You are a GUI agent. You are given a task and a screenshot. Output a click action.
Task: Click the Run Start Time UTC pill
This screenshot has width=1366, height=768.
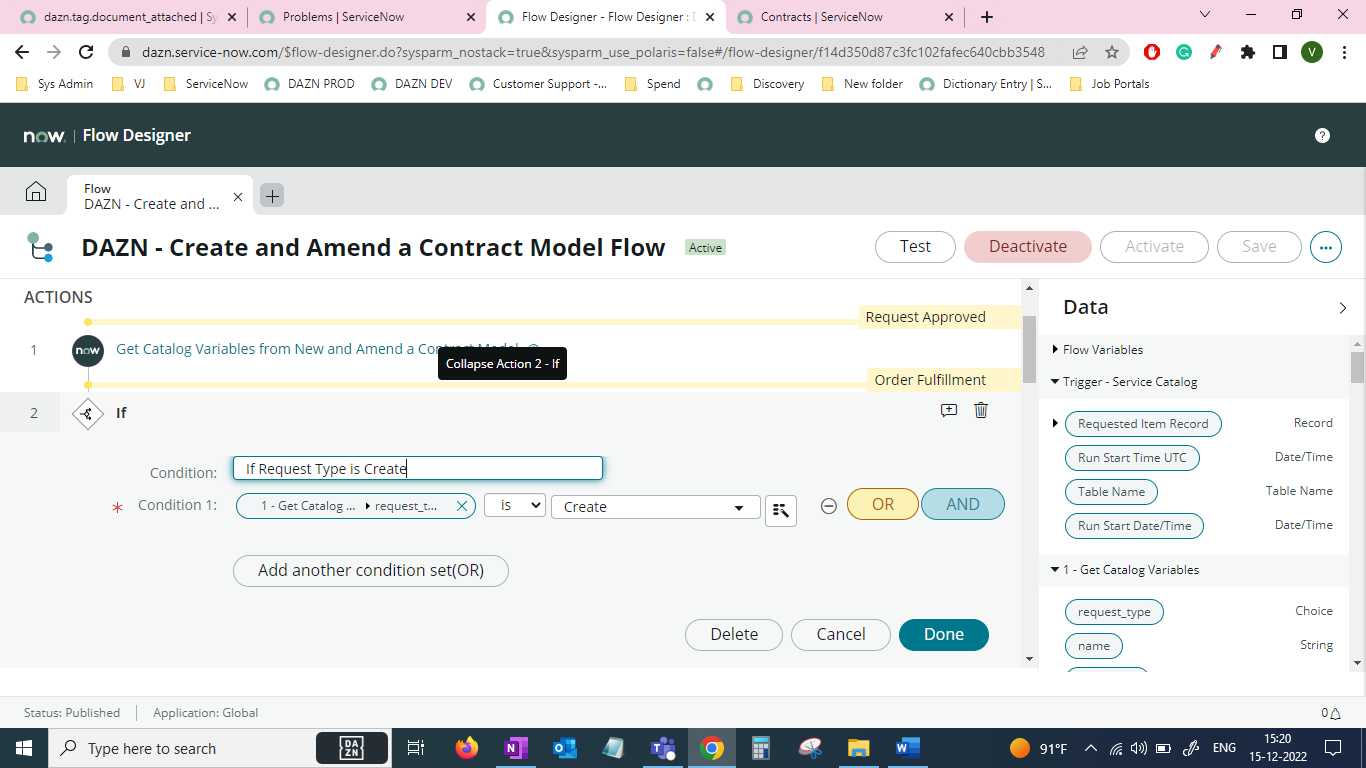click(x=1132, y=458)
